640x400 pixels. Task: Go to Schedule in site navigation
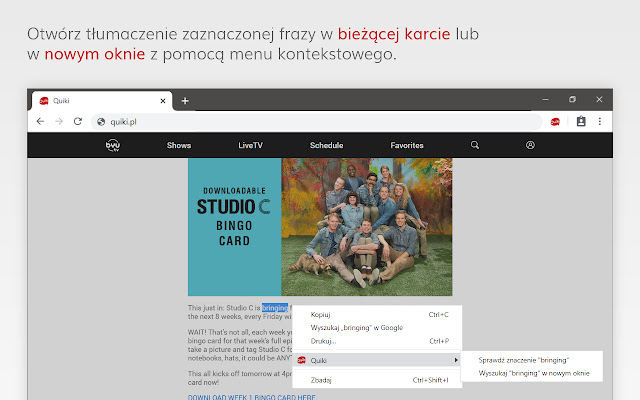click(327, 145)
